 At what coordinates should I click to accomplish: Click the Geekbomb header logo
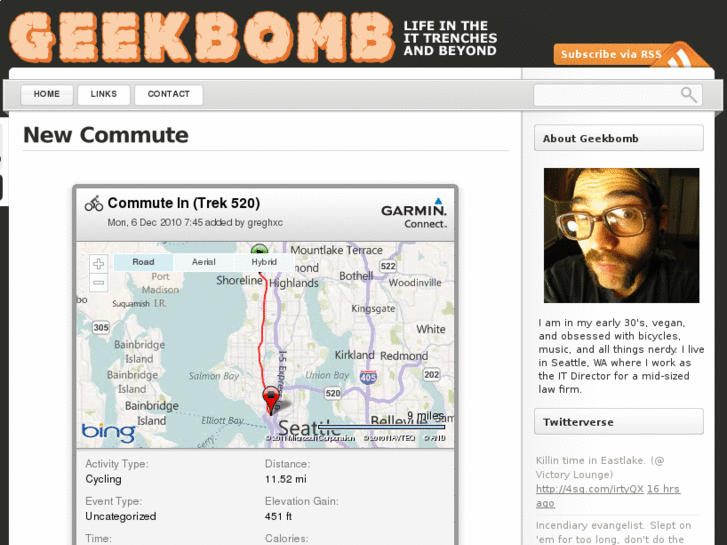(x=201, y=37)
